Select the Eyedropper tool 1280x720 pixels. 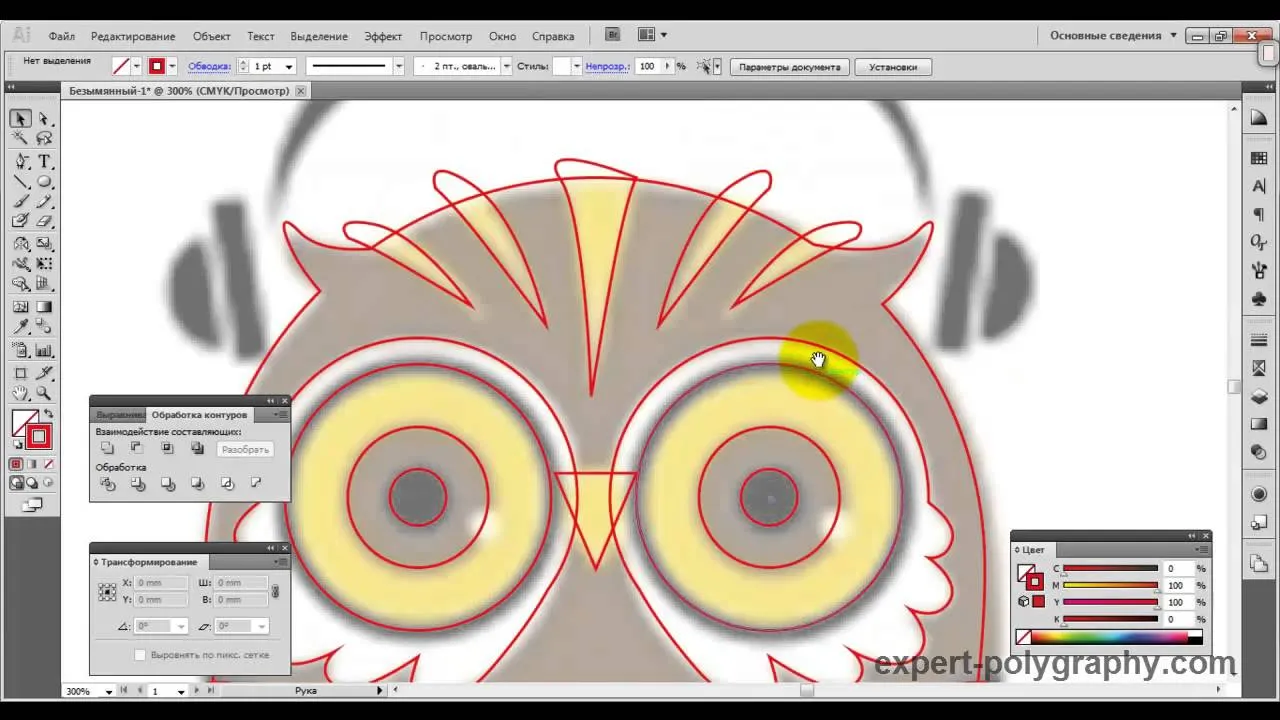tap(20, 327)
